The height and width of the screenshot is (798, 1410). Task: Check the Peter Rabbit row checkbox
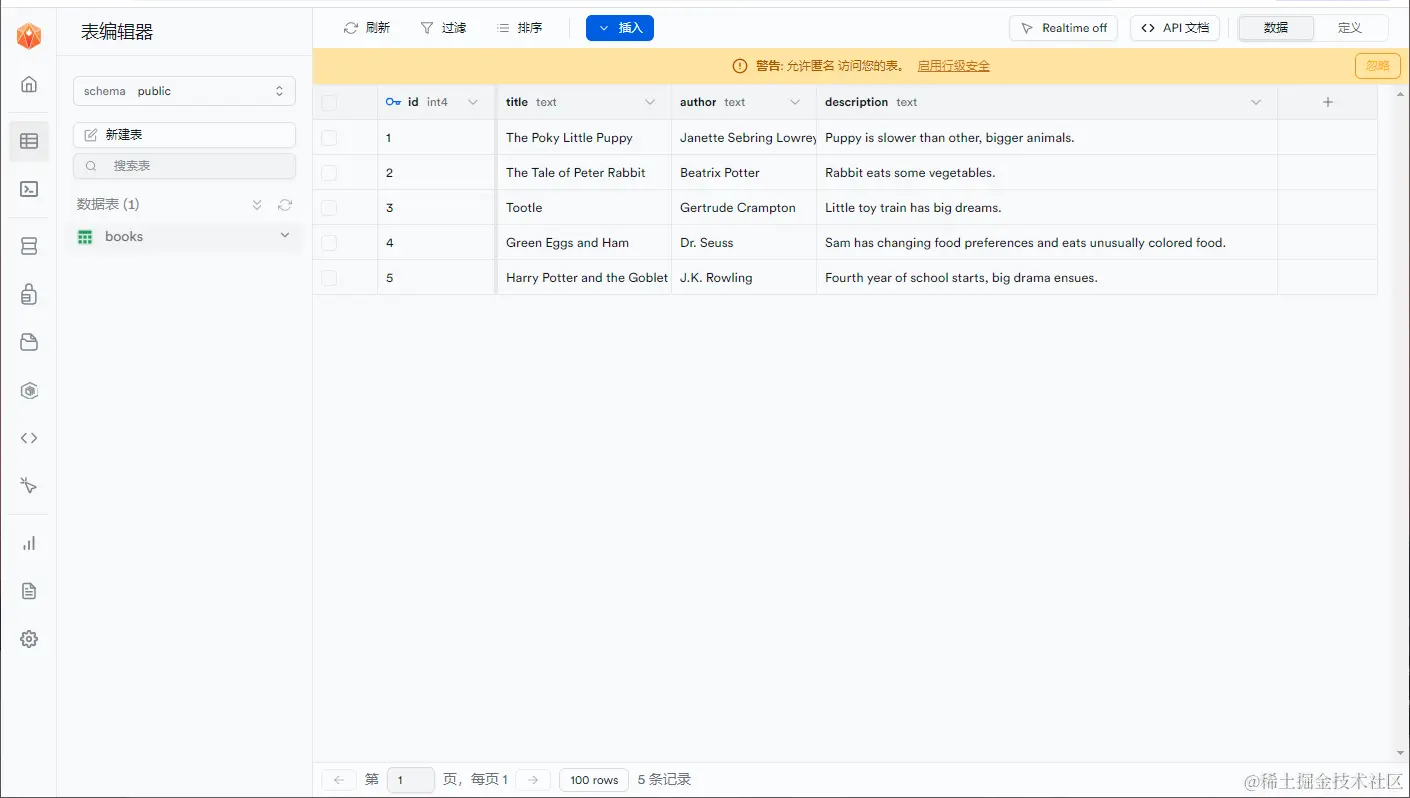pos(329,173)
